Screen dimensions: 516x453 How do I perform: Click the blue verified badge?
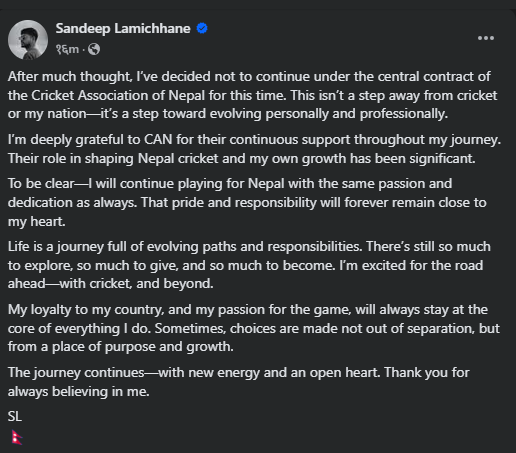coord(202,28)
